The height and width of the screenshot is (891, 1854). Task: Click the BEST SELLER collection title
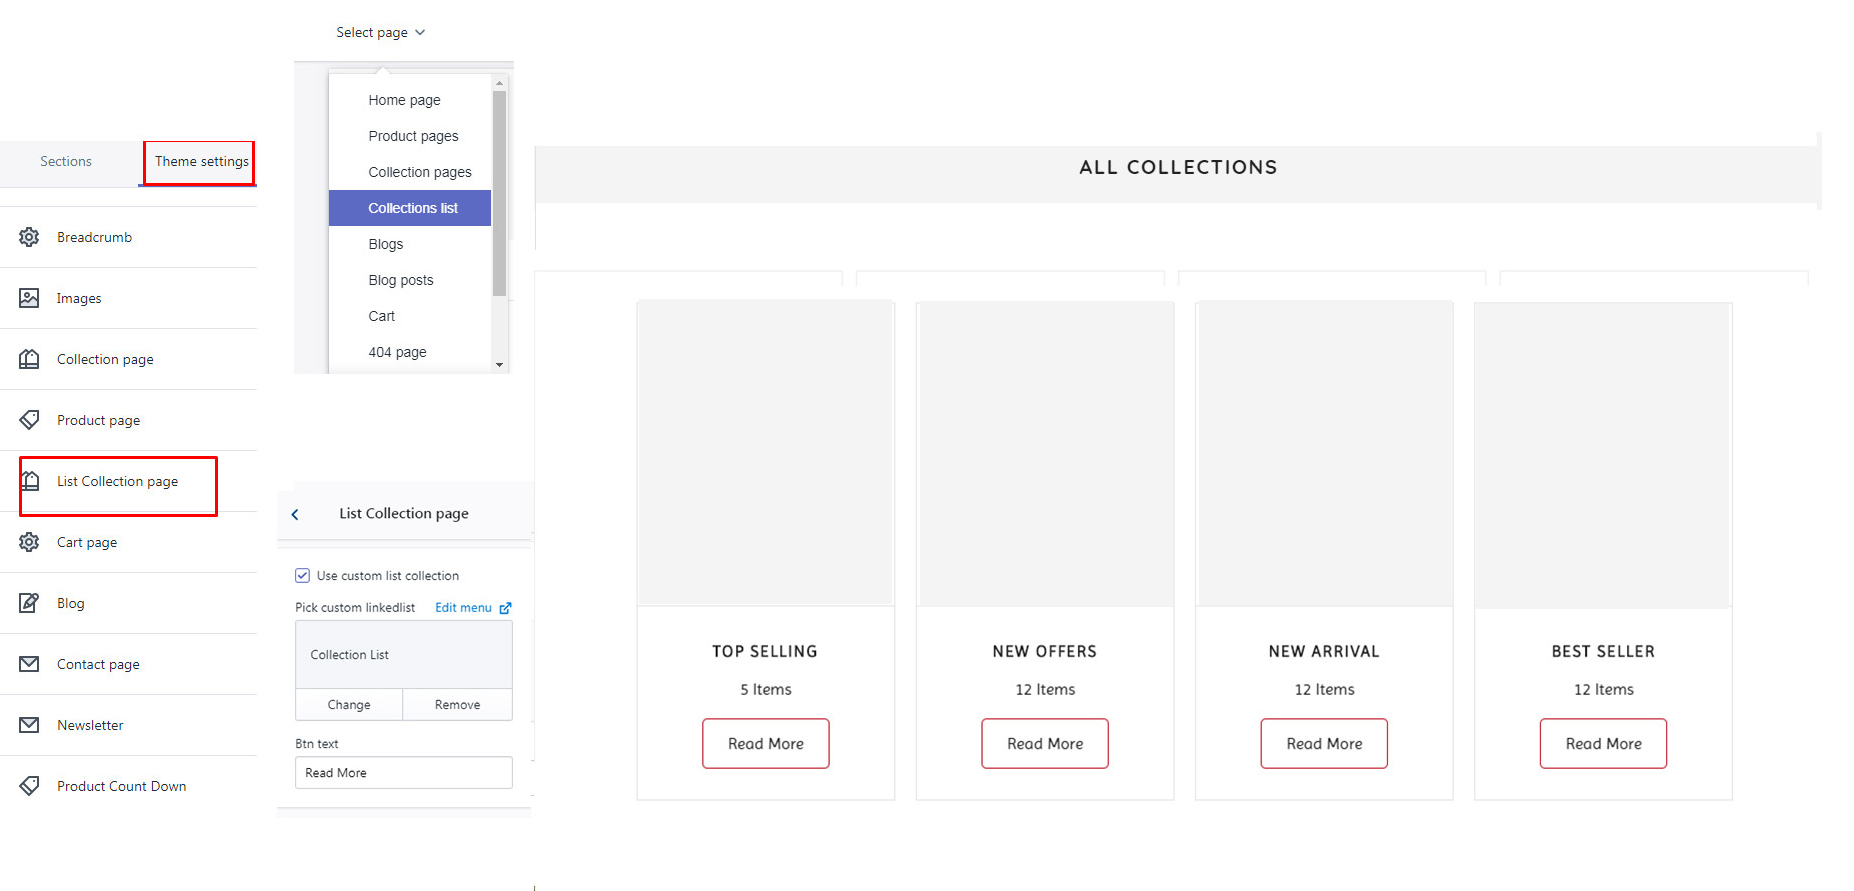(x=1603, y=652)
